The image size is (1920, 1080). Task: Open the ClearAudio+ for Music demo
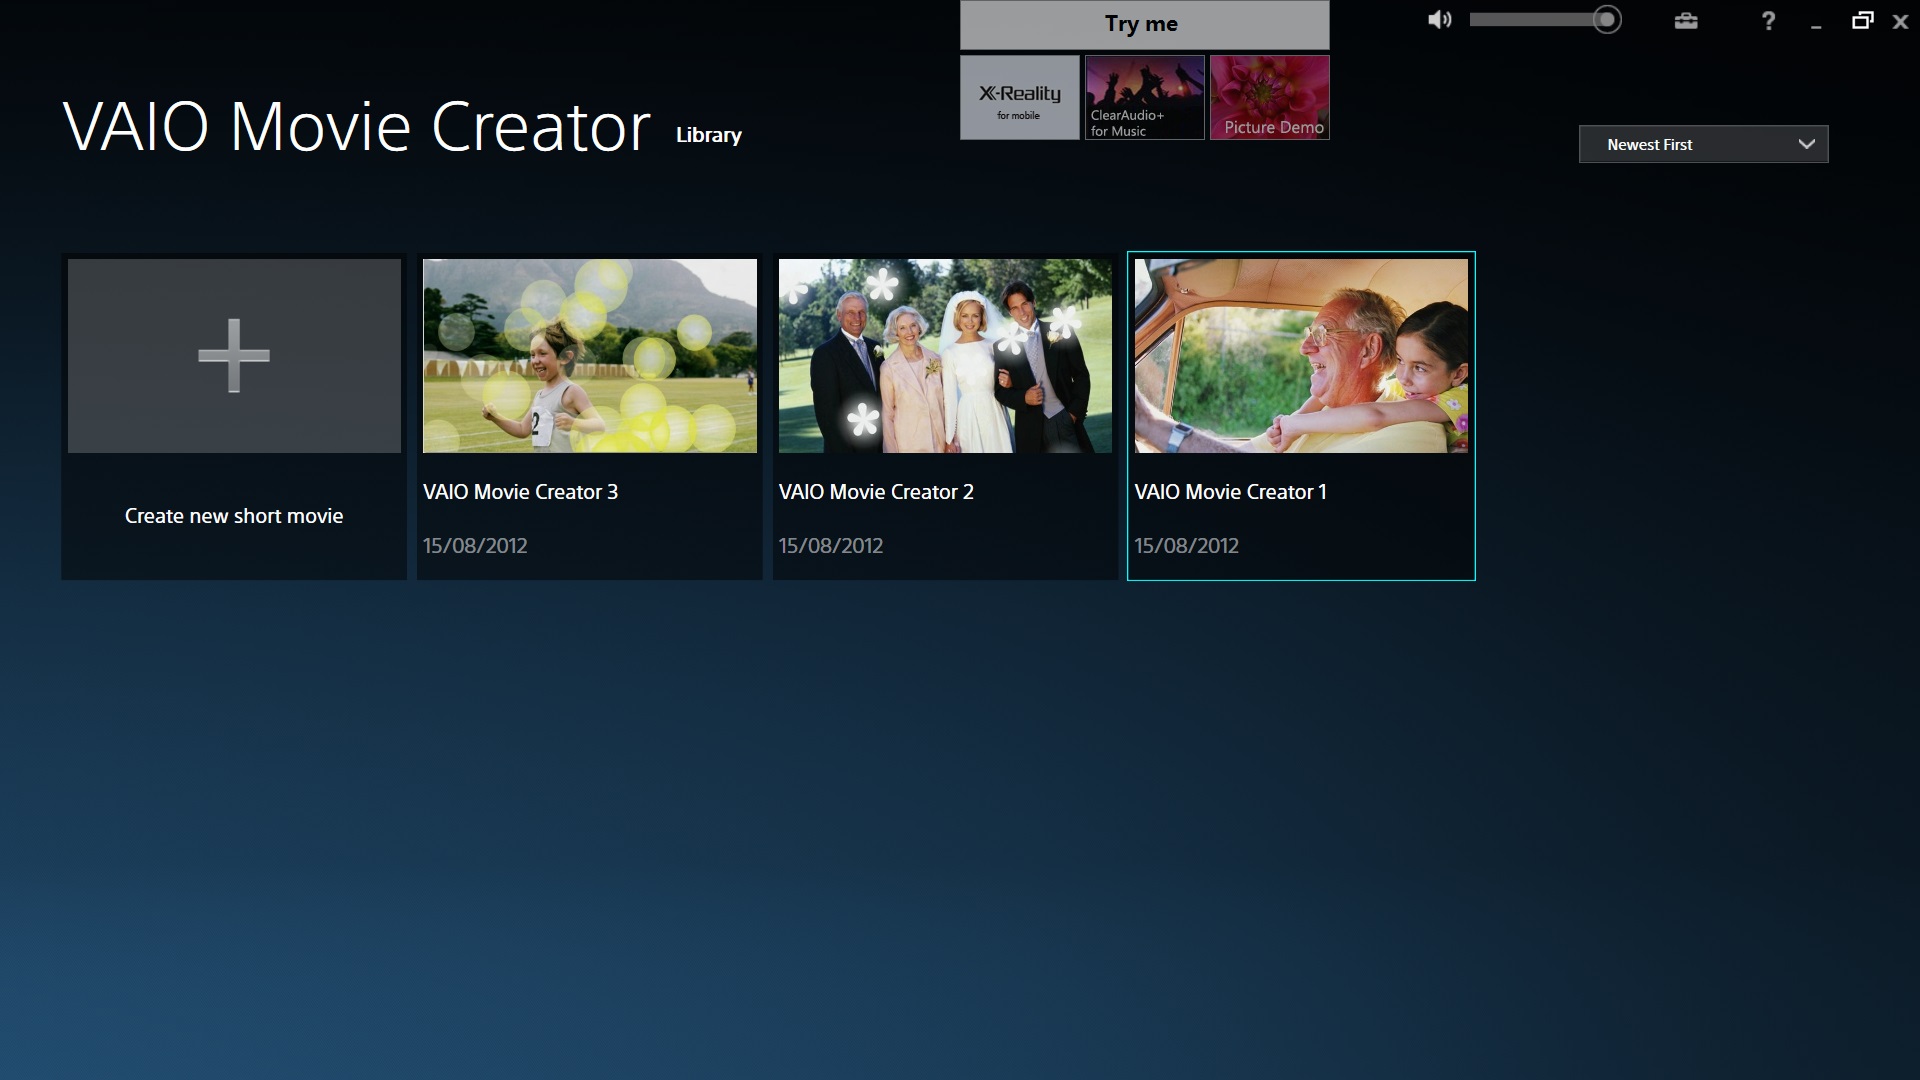pos(1145,97)
